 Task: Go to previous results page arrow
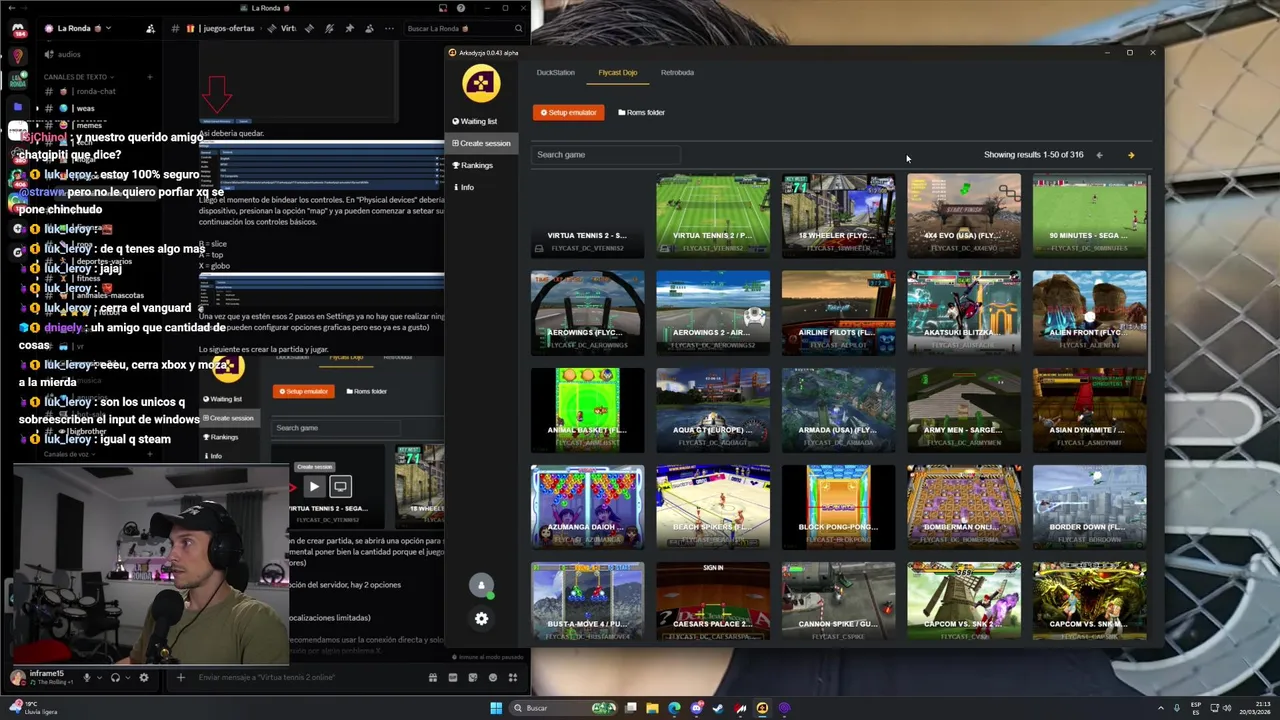1099,155
